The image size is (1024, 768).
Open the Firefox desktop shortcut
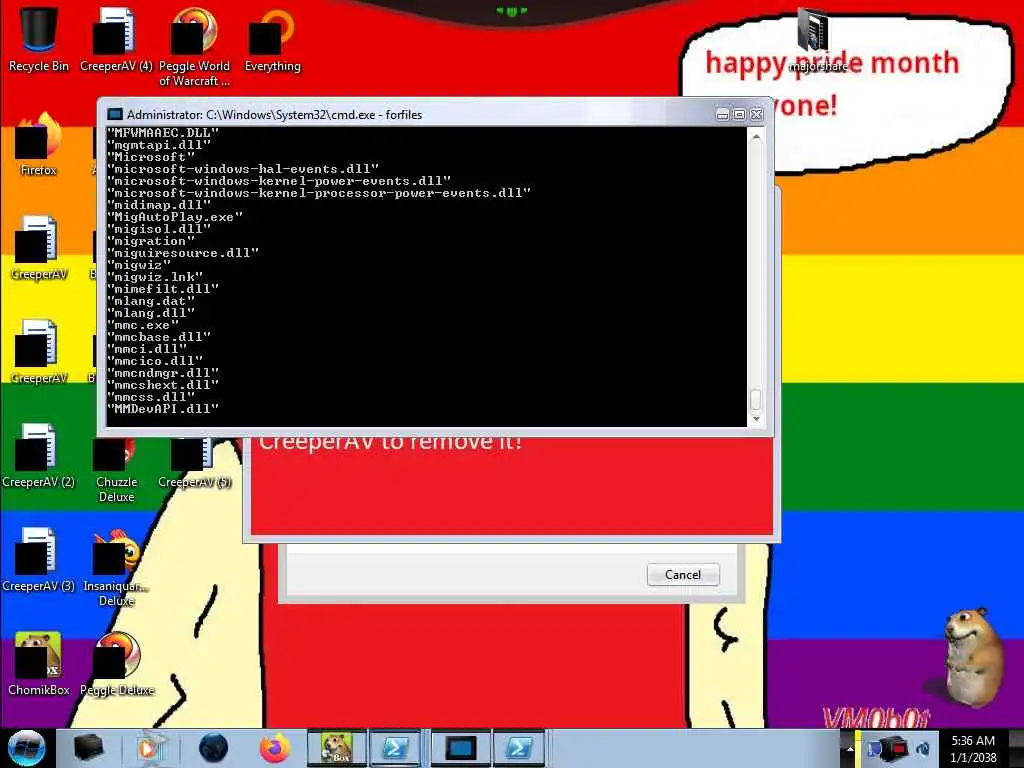tap(39, 144)
